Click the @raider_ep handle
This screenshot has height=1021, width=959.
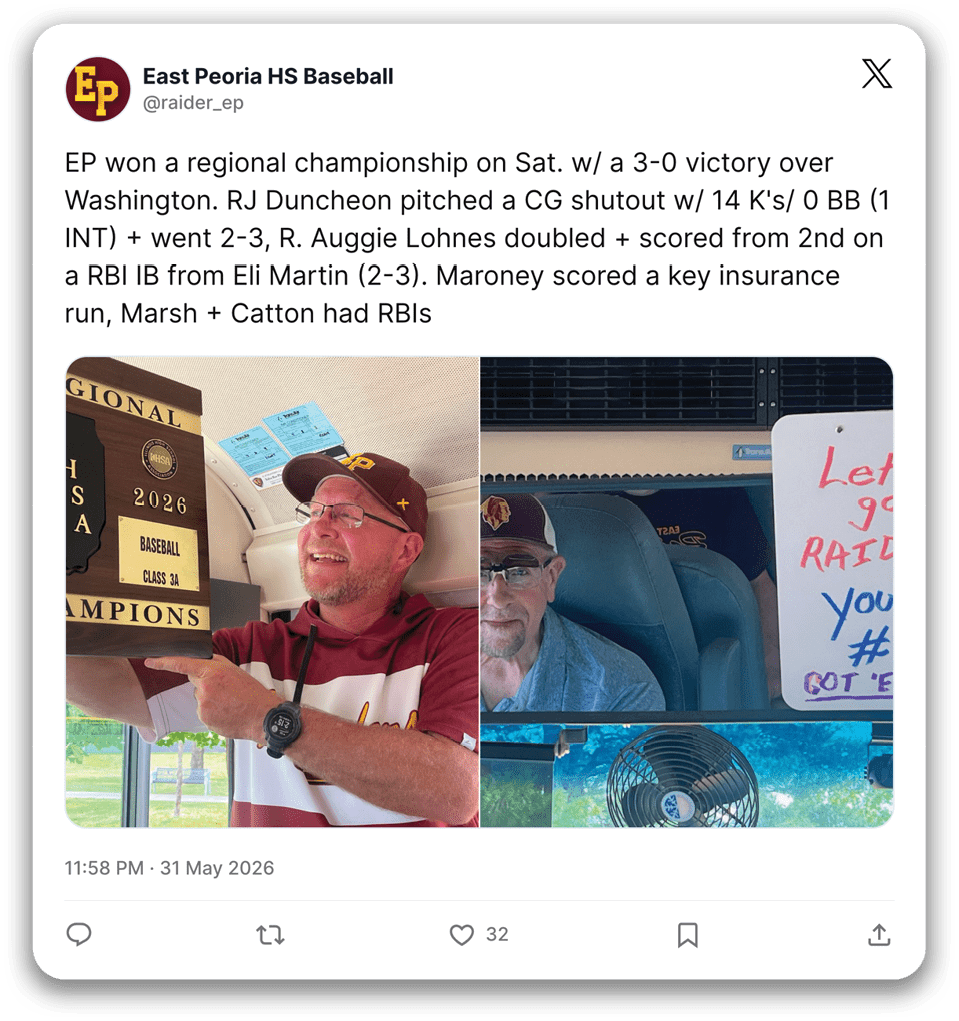pyautogui.click(x=193, y=103)
